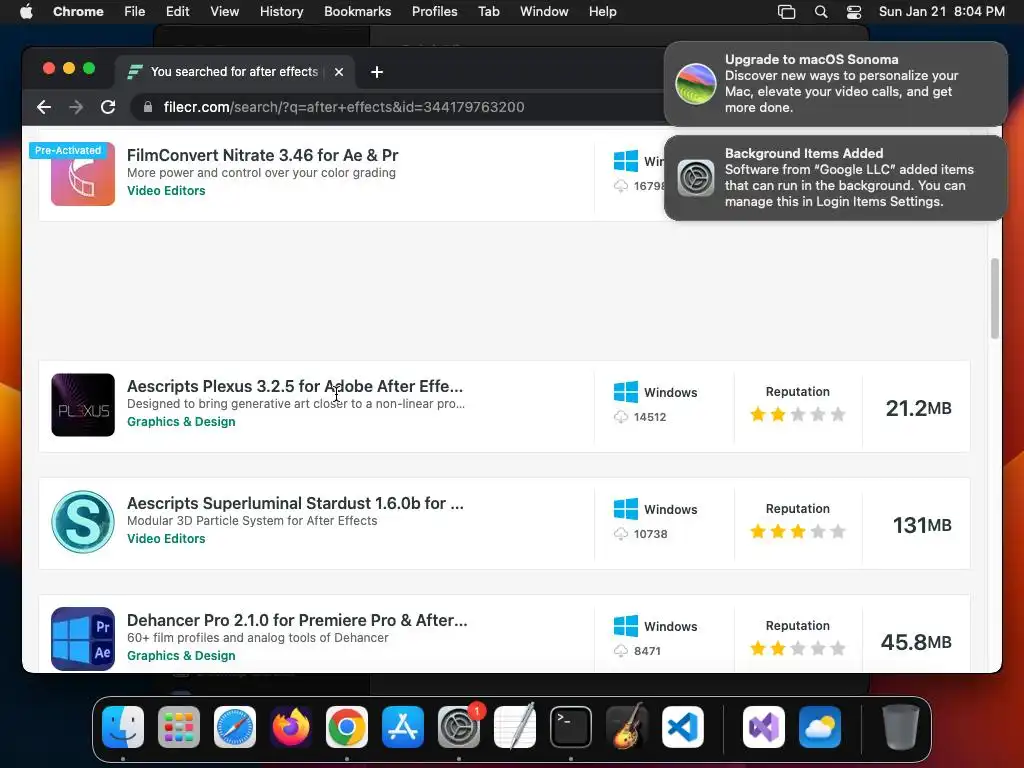
Task: Open the FilmConvert Nitrate app thumbnail
Action: (x=83, y=174)
